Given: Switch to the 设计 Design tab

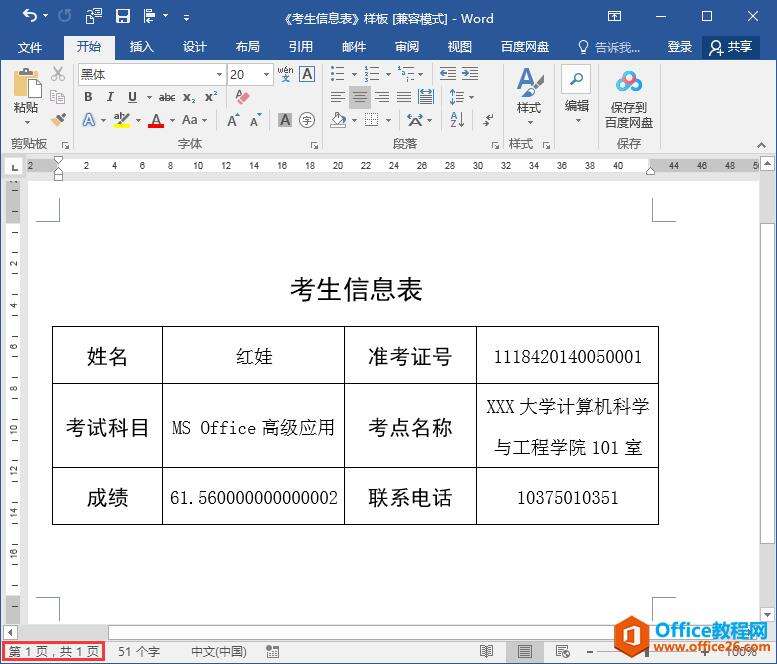Looking at the screenshot, I should pos(194,47).
